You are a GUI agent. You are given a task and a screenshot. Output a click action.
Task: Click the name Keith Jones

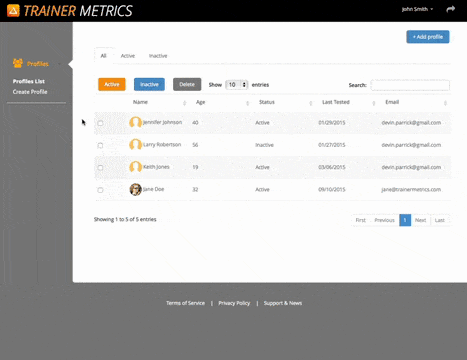coord(156,167)
